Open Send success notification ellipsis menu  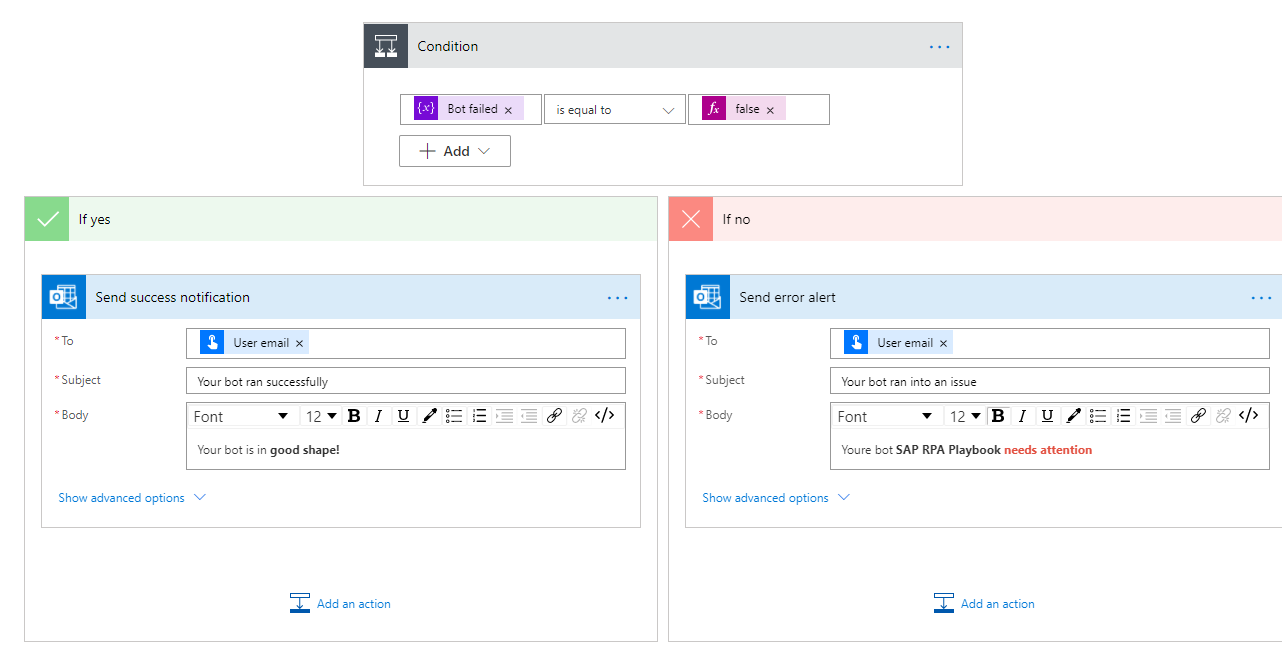(617, 298)
